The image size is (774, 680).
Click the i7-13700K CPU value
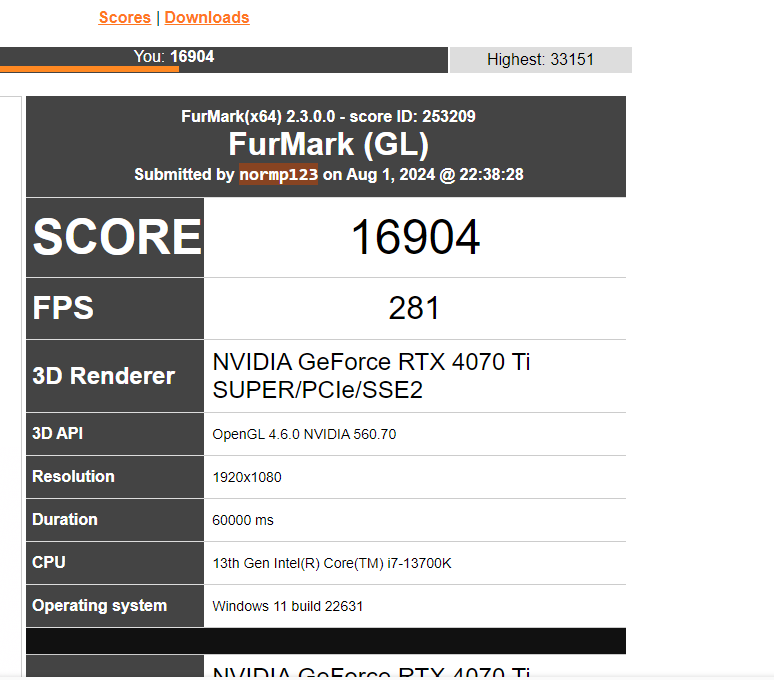tap(332, 563)
